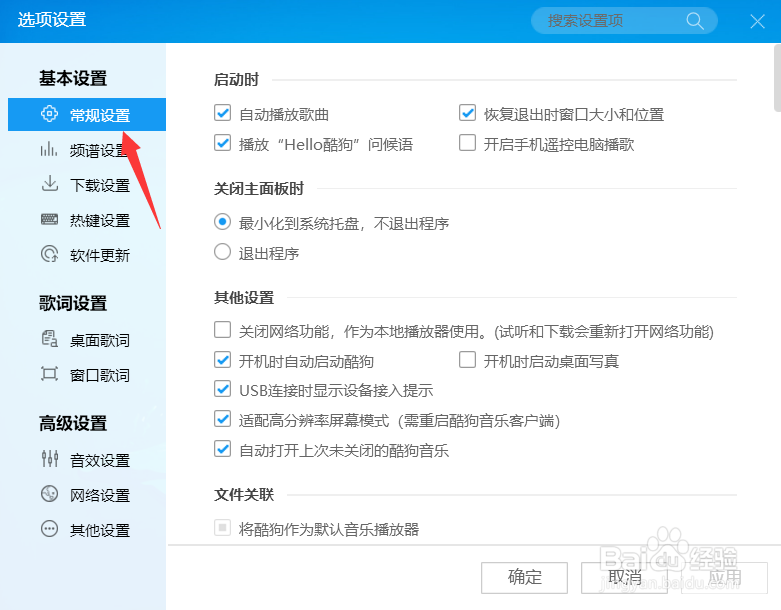Click the 启动时 group label
Viewport: 781px width, 610px height.
pyautogui.click(x=236, y=80)
